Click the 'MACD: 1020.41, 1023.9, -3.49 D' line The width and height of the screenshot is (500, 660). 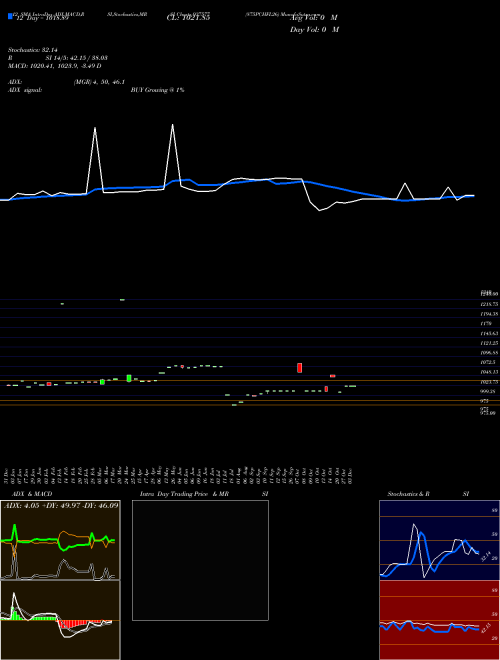55,66
